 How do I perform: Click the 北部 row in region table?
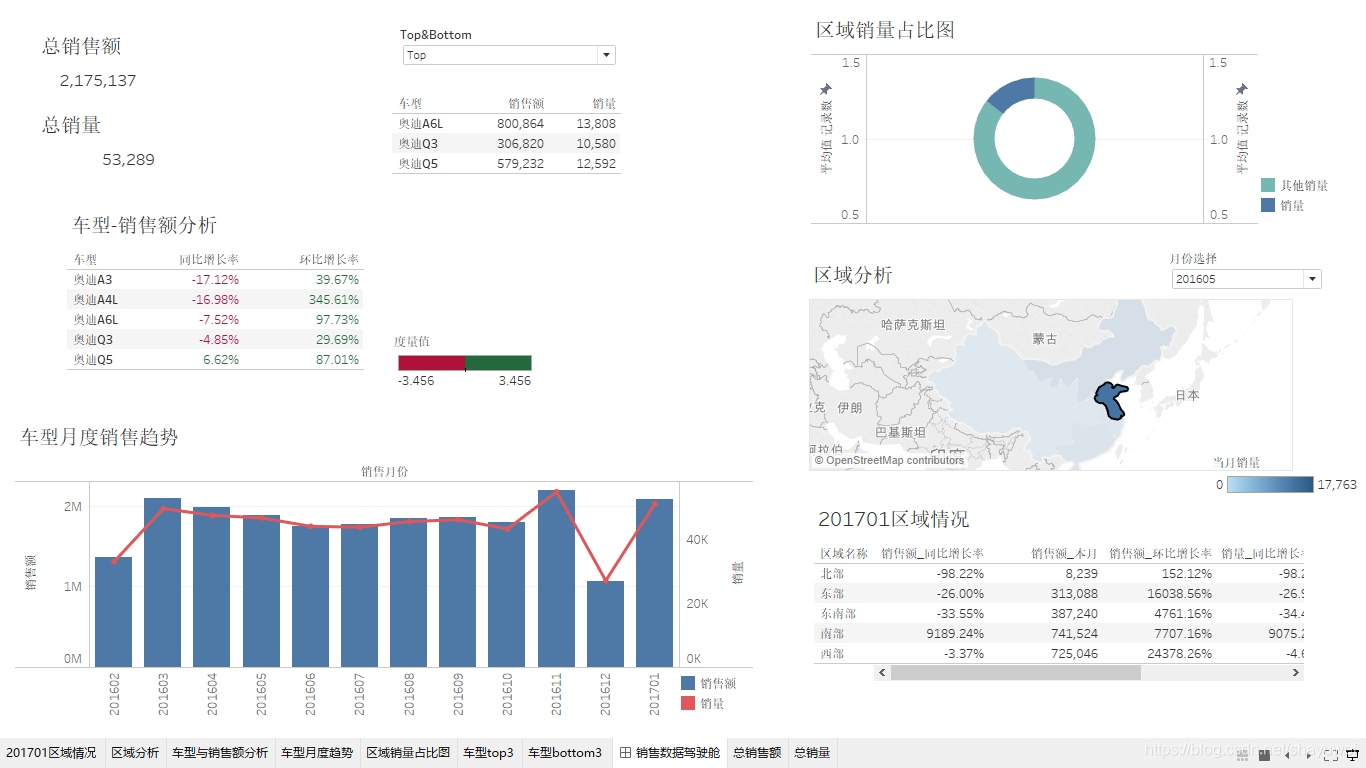[x=1059, y=573]
